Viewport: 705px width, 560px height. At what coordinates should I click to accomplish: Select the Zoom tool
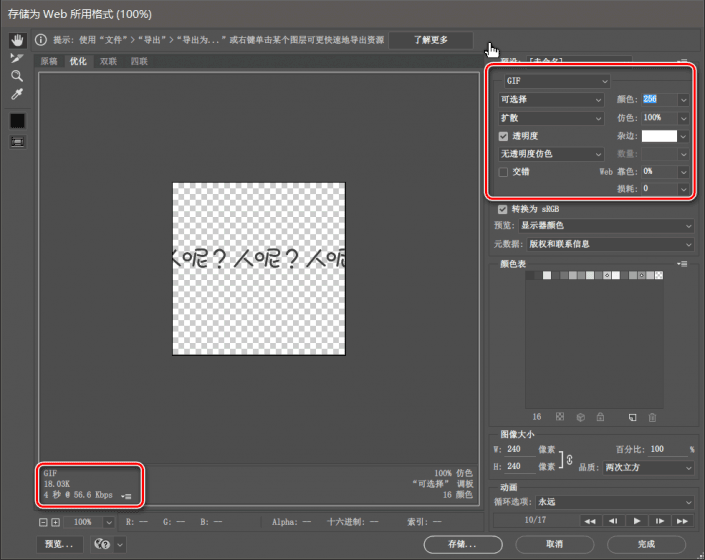tap(17, 76)
